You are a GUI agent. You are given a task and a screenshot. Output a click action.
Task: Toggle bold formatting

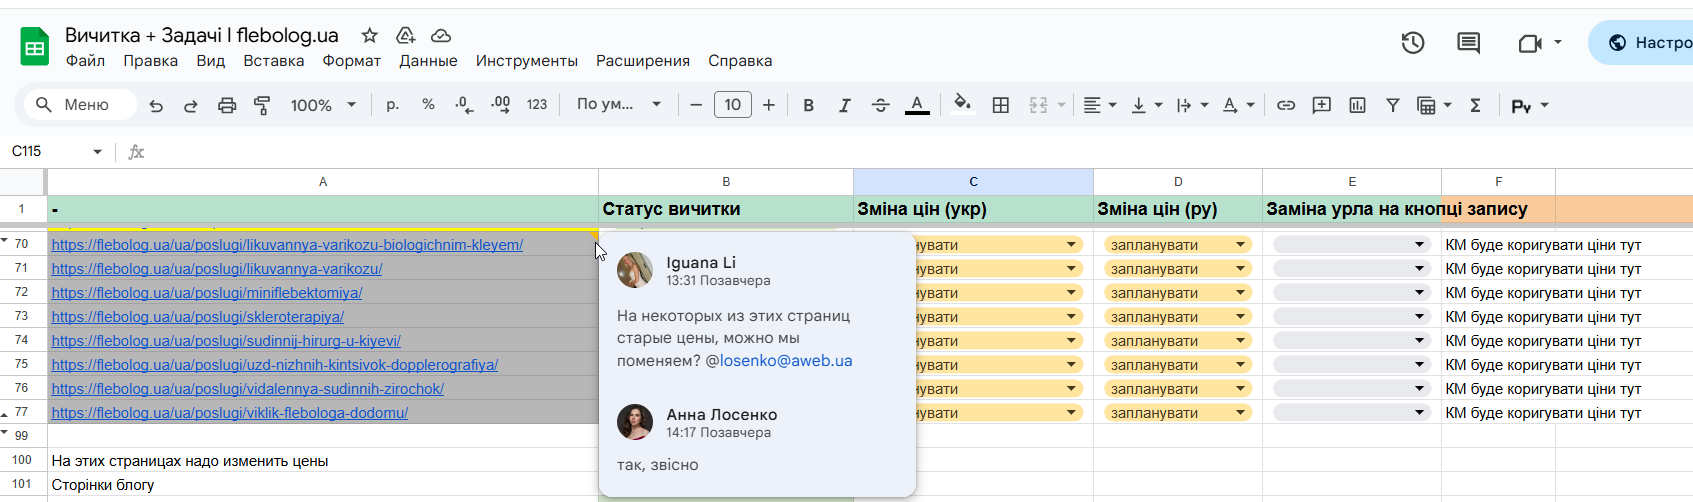(808, 105)
